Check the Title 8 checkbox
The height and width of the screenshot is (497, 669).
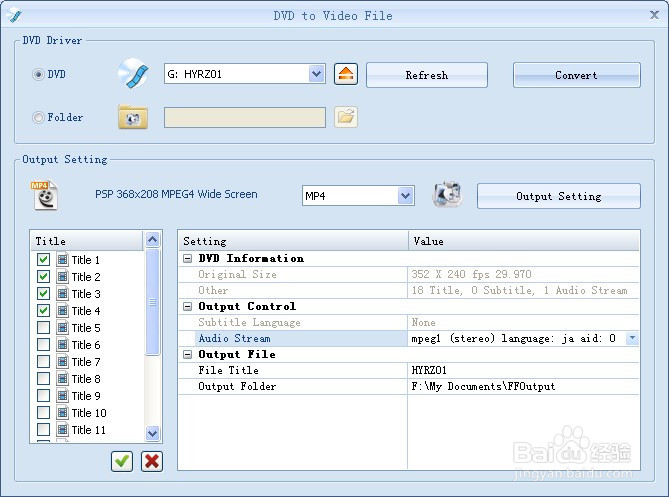coord(43,378)
